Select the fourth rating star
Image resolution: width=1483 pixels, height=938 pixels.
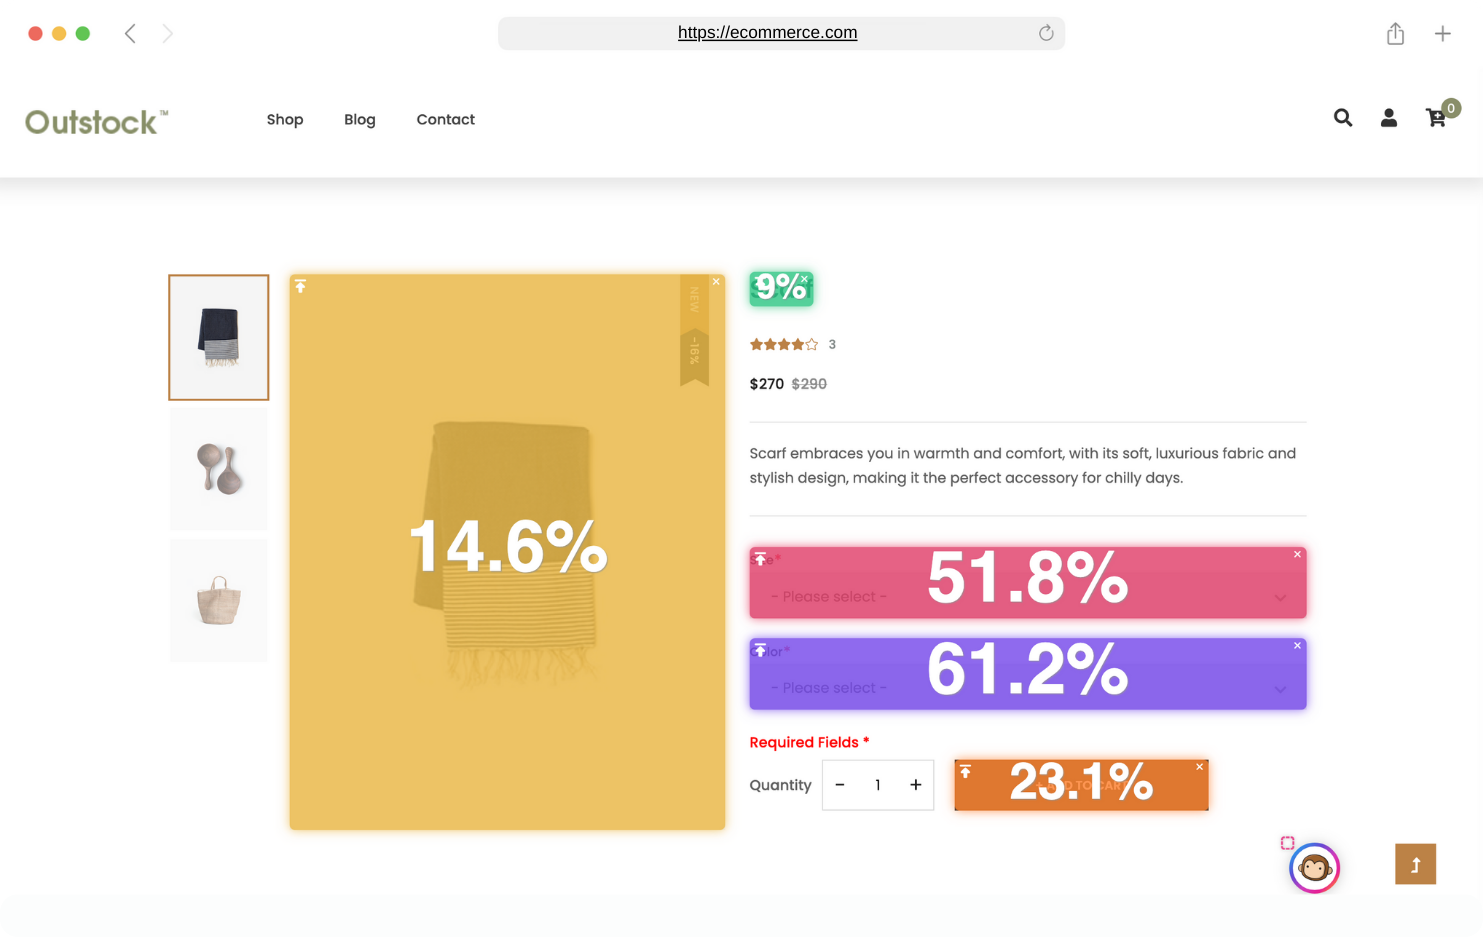pos(797,343)
